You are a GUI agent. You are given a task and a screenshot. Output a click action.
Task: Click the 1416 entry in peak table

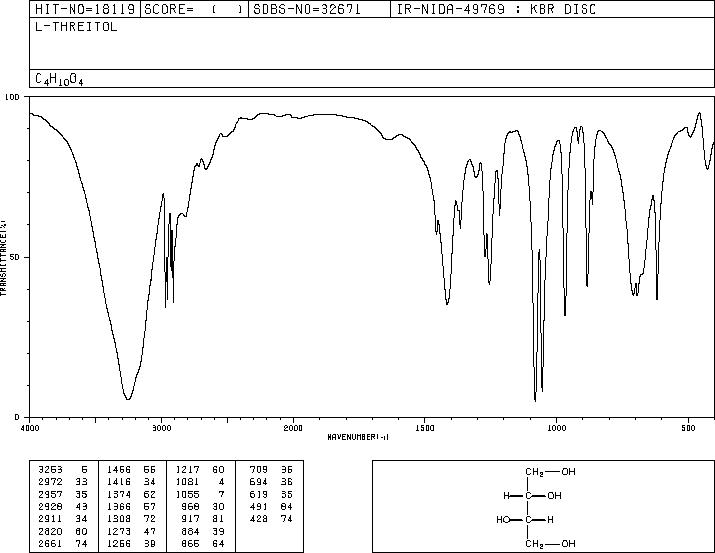point(119,482)
